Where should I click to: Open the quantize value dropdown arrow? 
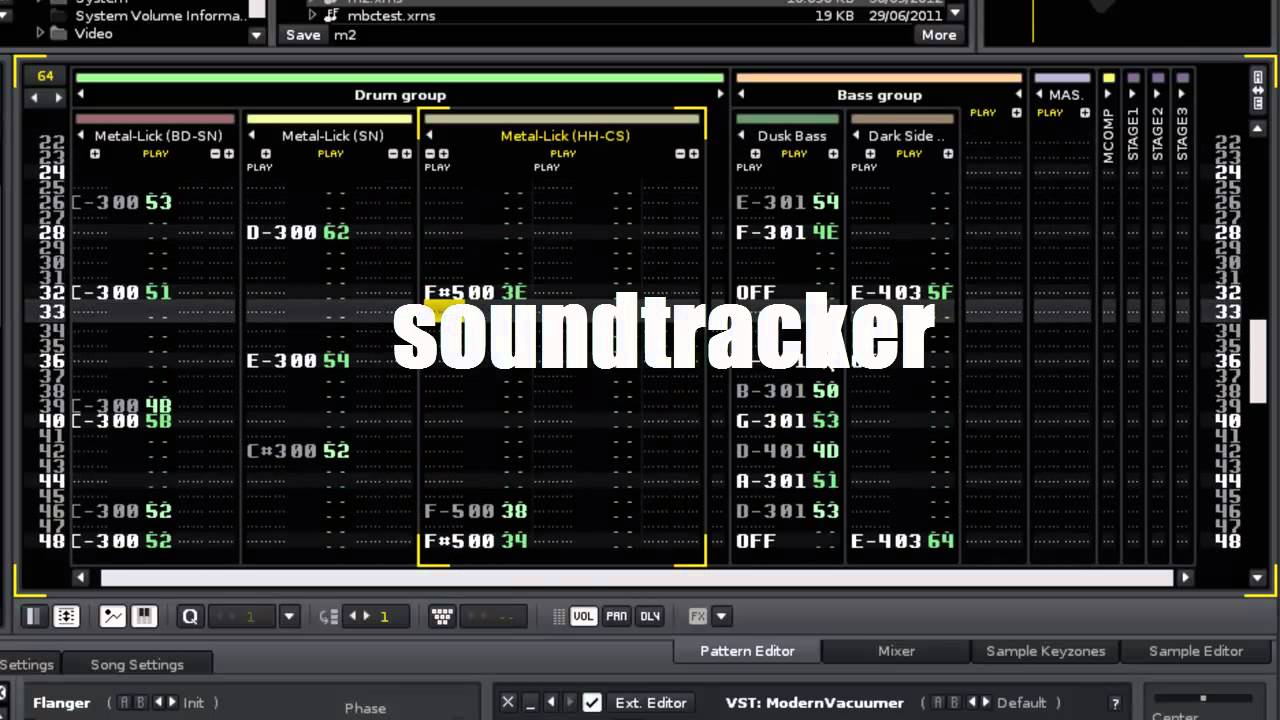coord(289,616)
